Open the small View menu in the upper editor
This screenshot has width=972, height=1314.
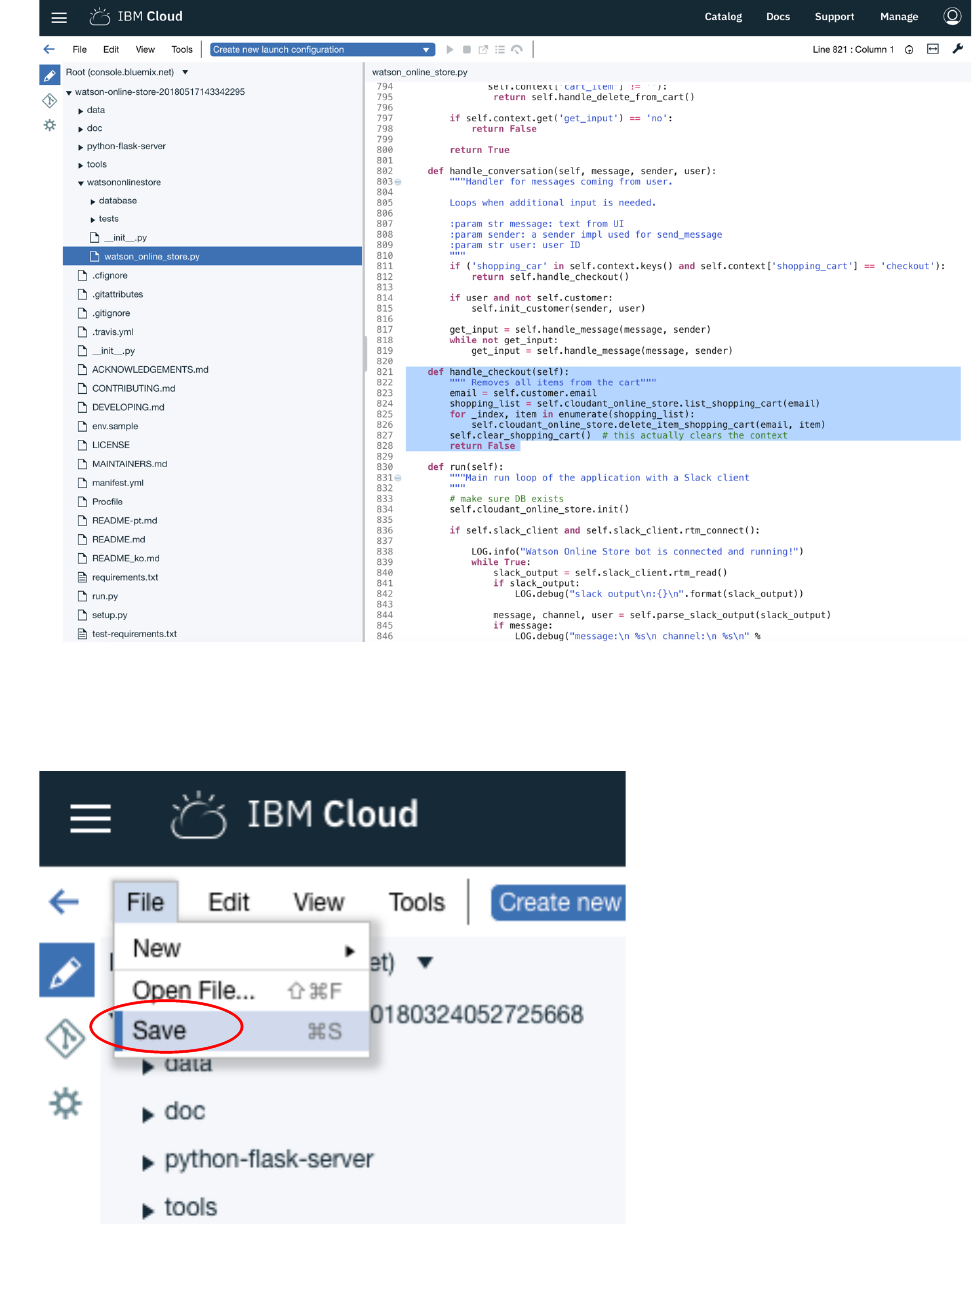145,49
